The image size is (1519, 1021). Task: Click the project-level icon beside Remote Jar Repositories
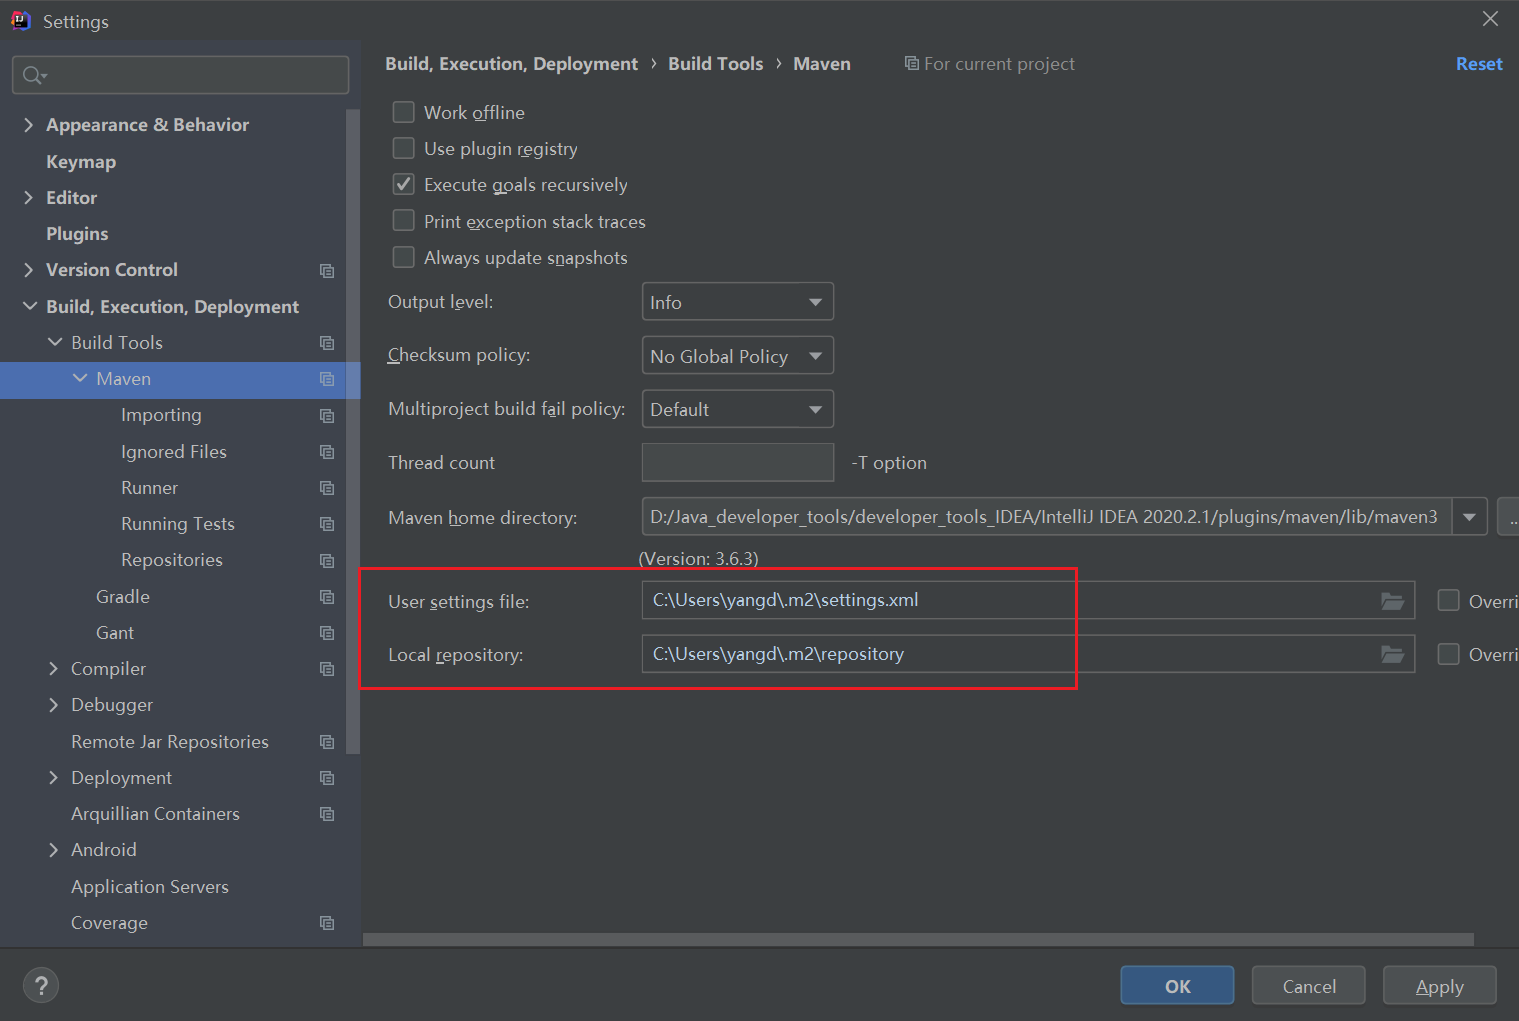point(327,742)
